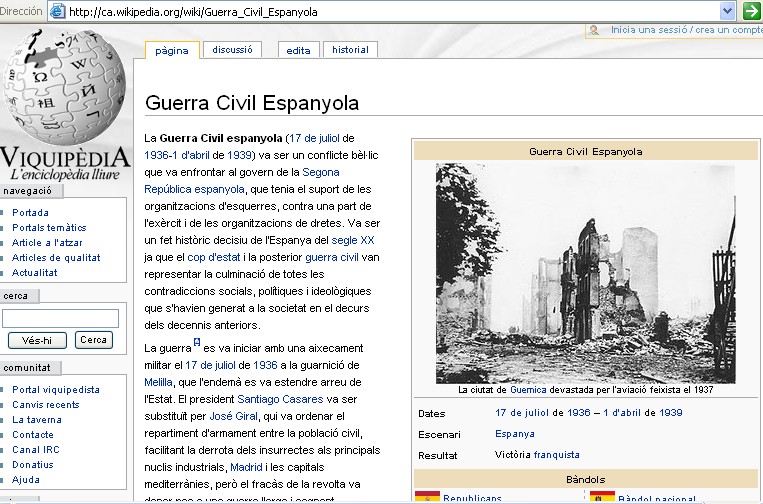
Task: Open the edita tab
Action: pyautogui.click(x=298, y=50)
